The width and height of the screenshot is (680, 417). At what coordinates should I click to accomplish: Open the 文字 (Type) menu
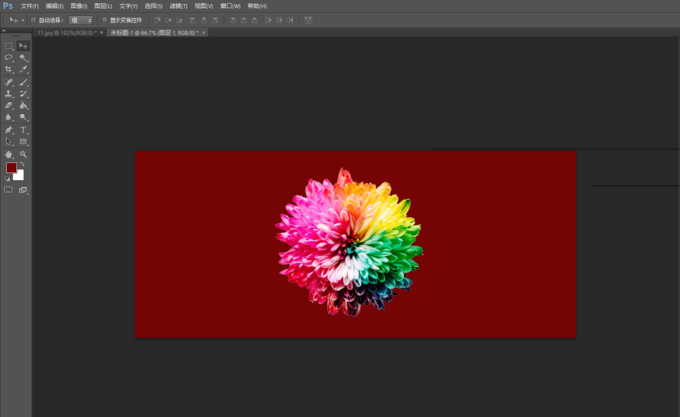128,6
